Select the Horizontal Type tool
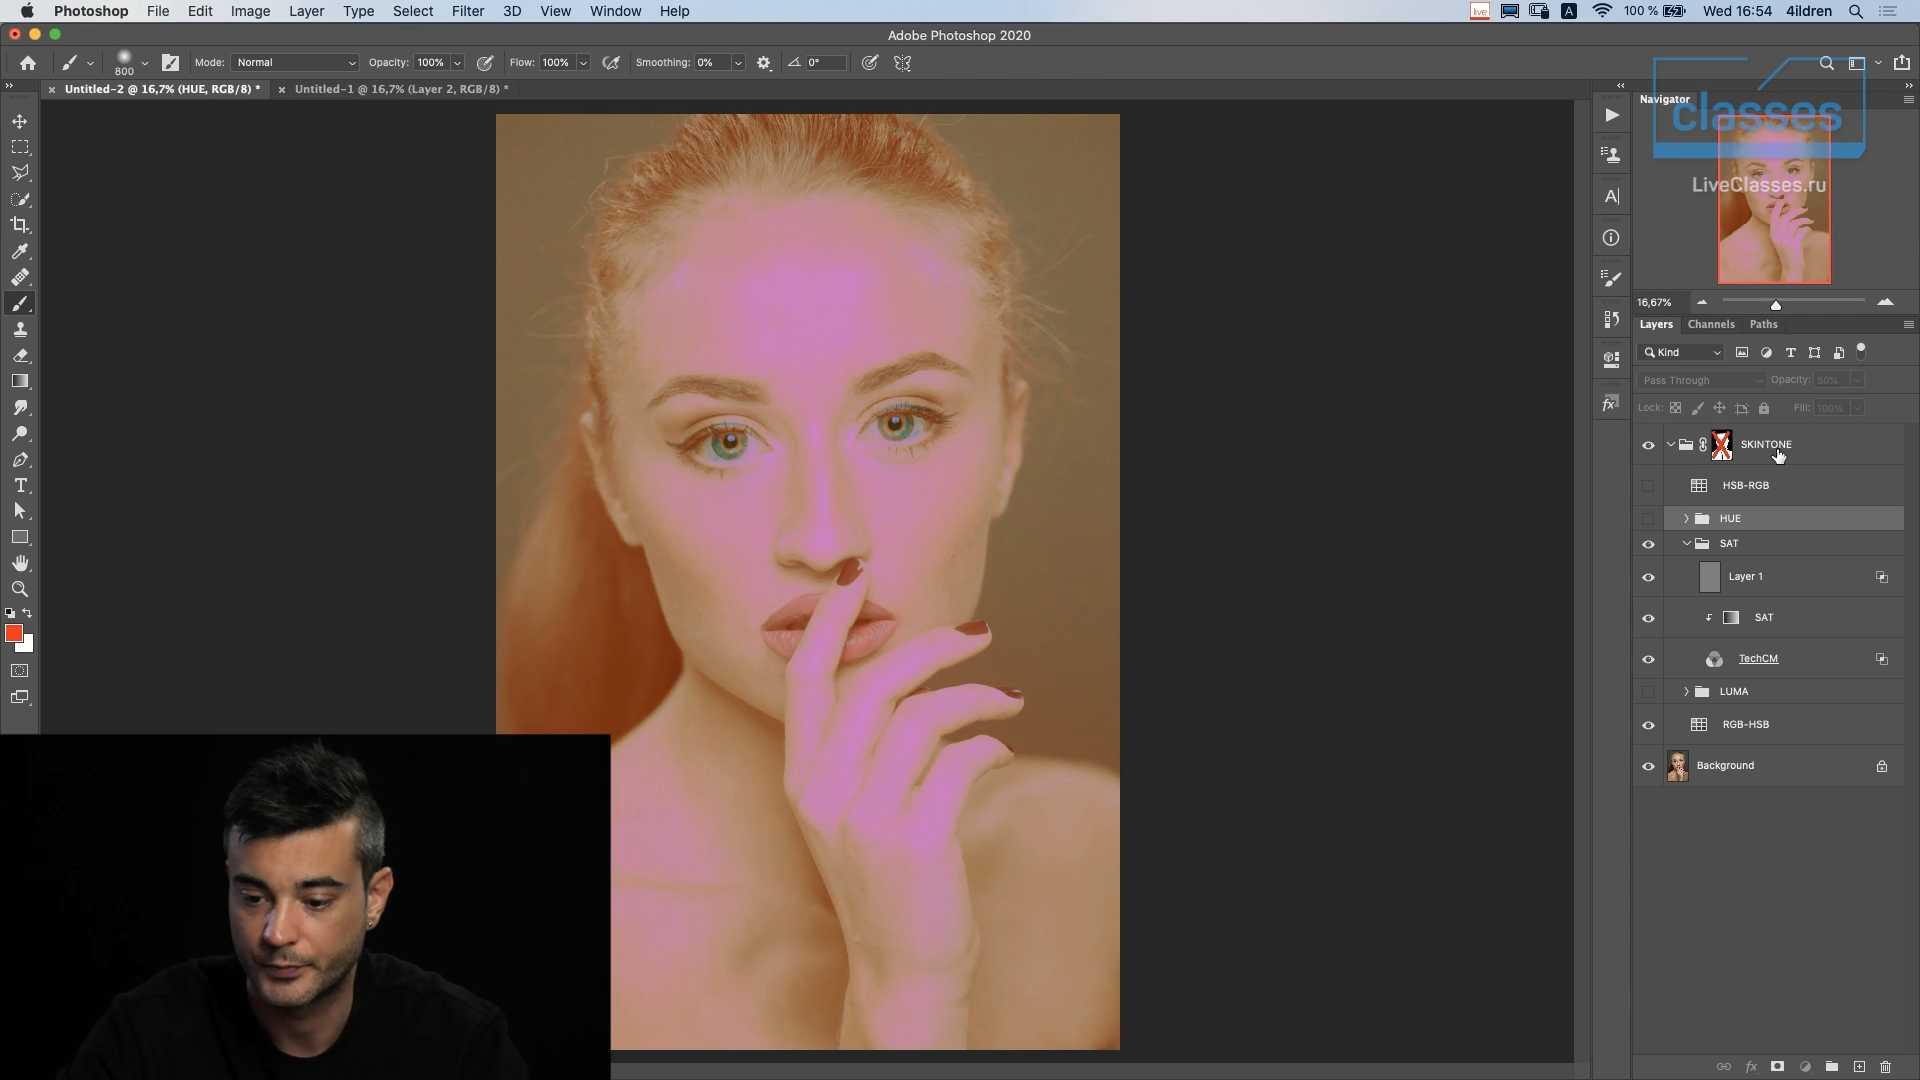Screen dimensions: 1920x1080 20,486
